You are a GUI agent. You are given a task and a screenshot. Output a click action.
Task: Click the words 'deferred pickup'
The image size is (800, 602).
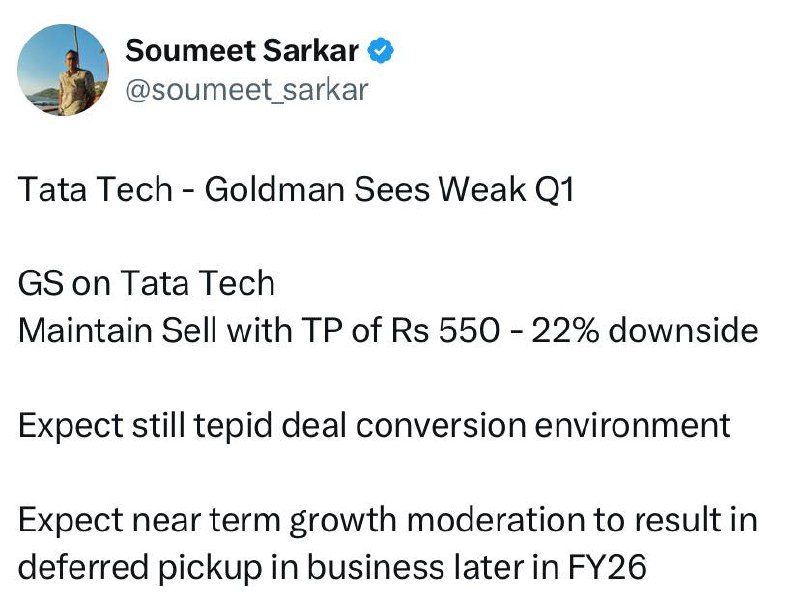tap(139, 567)
